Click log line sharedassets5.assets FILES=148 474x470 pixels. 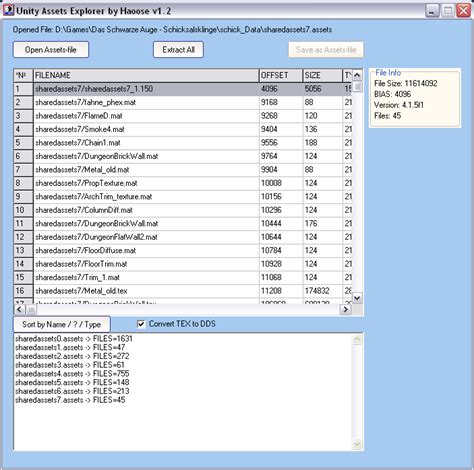point(72,382)
